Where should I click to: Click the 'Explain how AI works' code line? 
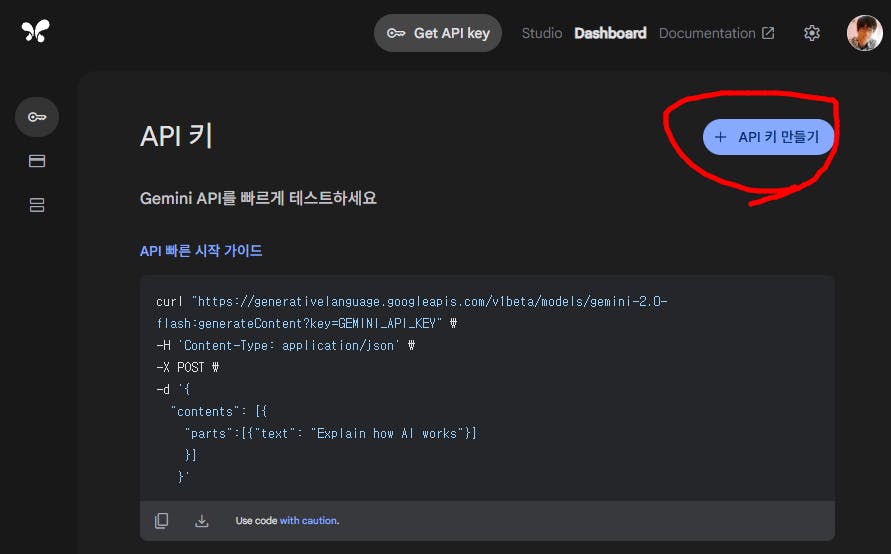pos(331,434)
